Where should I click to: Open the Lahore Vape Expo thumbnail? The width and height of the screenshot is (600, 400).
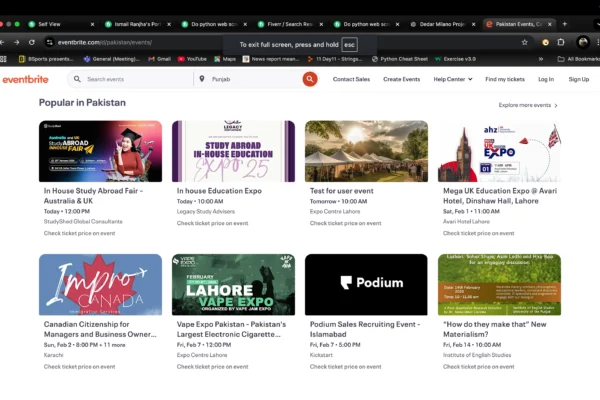233,284
